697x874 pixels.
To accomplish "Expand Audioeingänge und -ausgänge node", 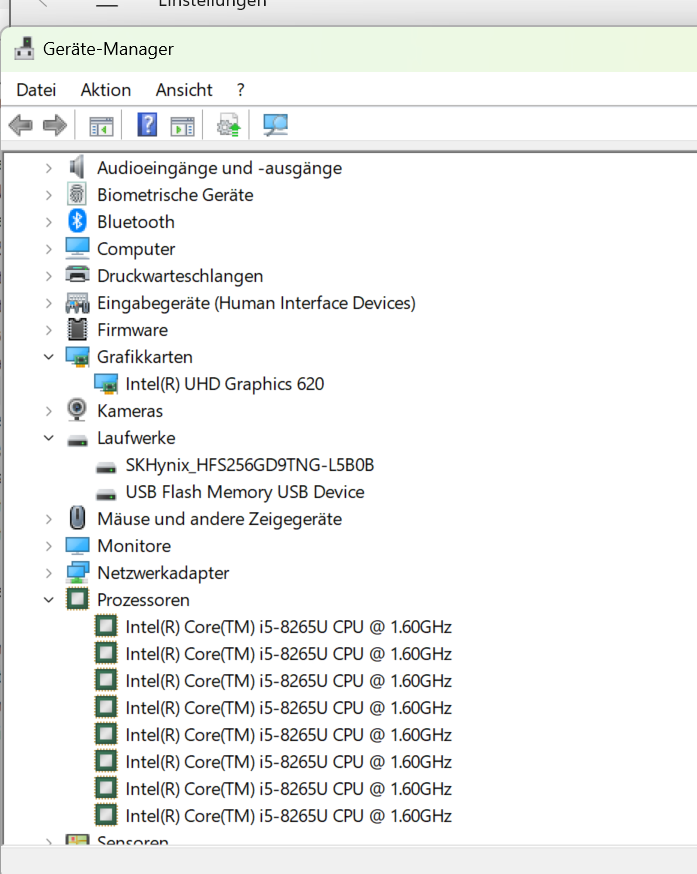I will coord(49,168).
